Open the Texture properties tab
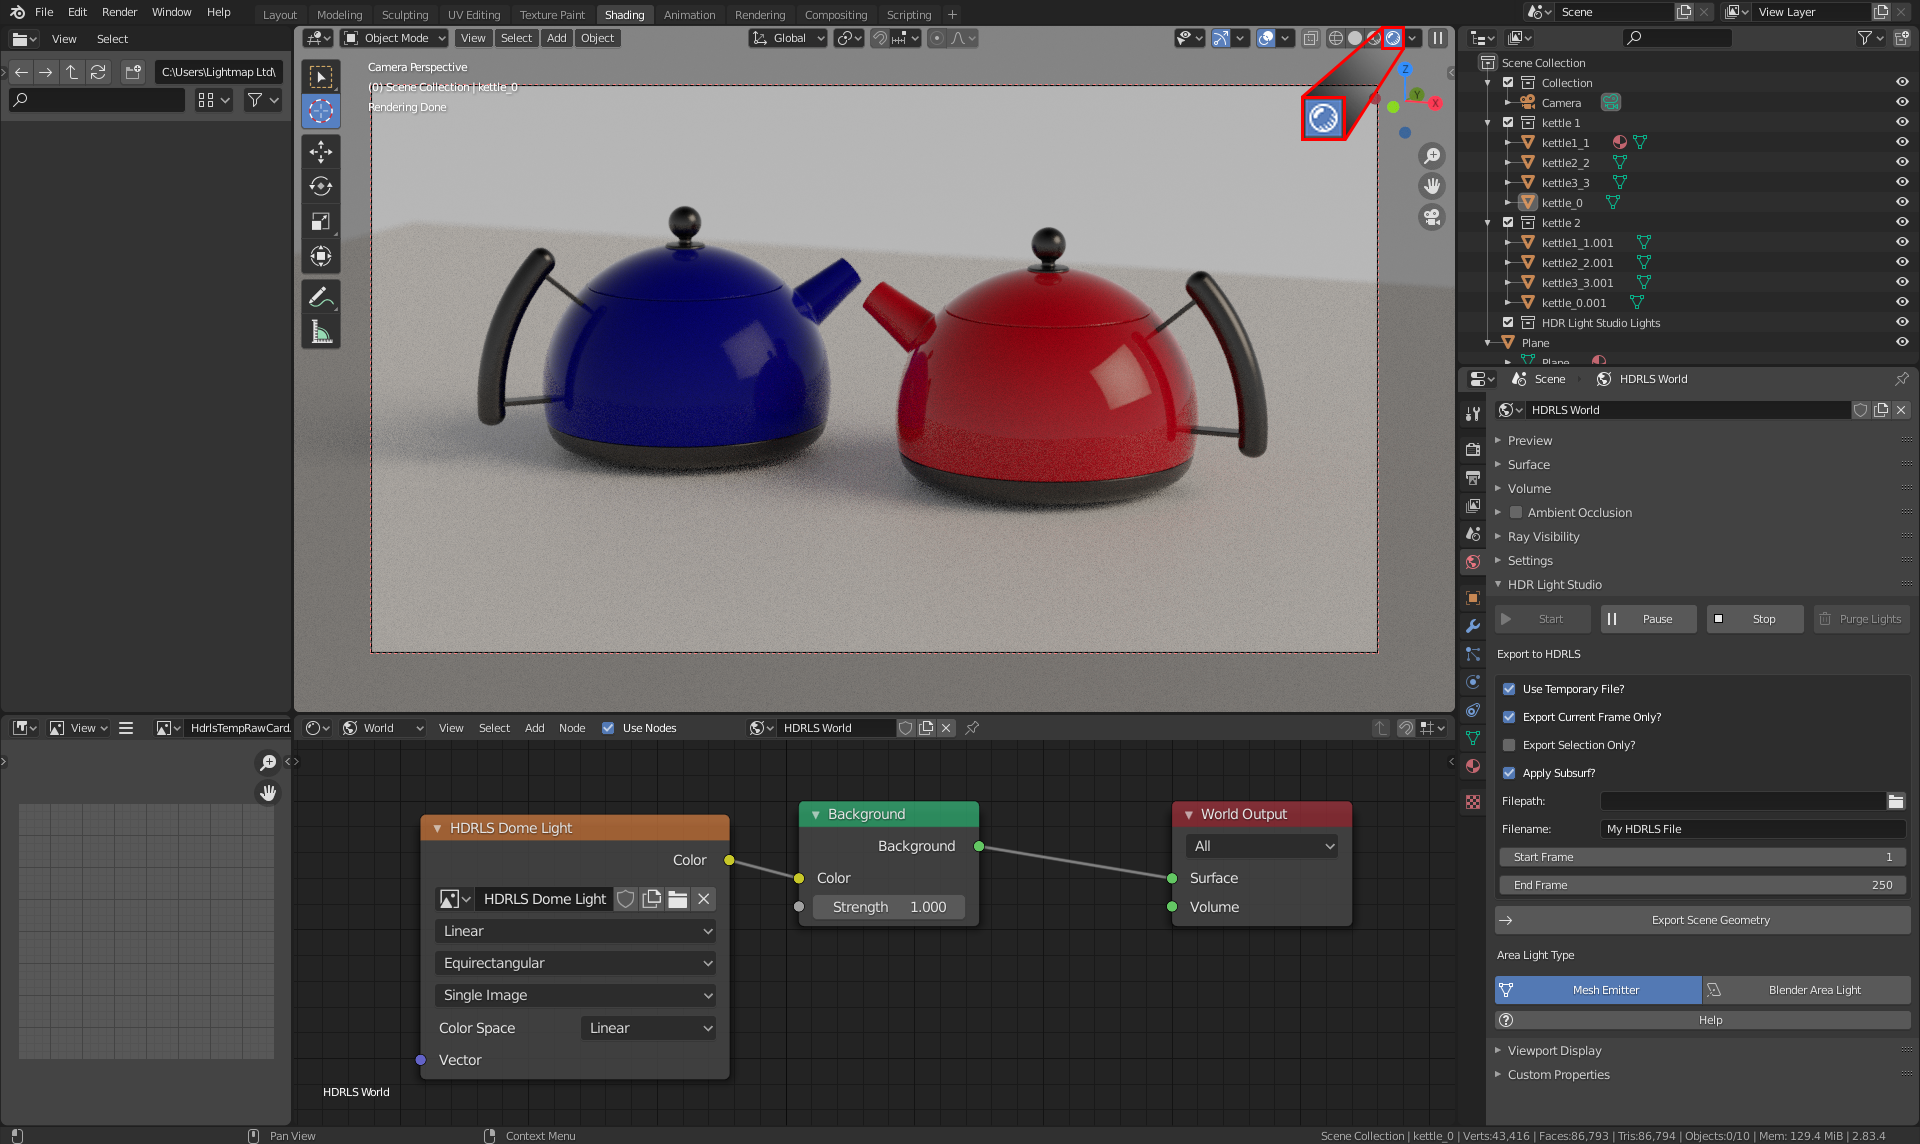Viewport: 1920px width, 1144px height. [x=1472, y=802]
